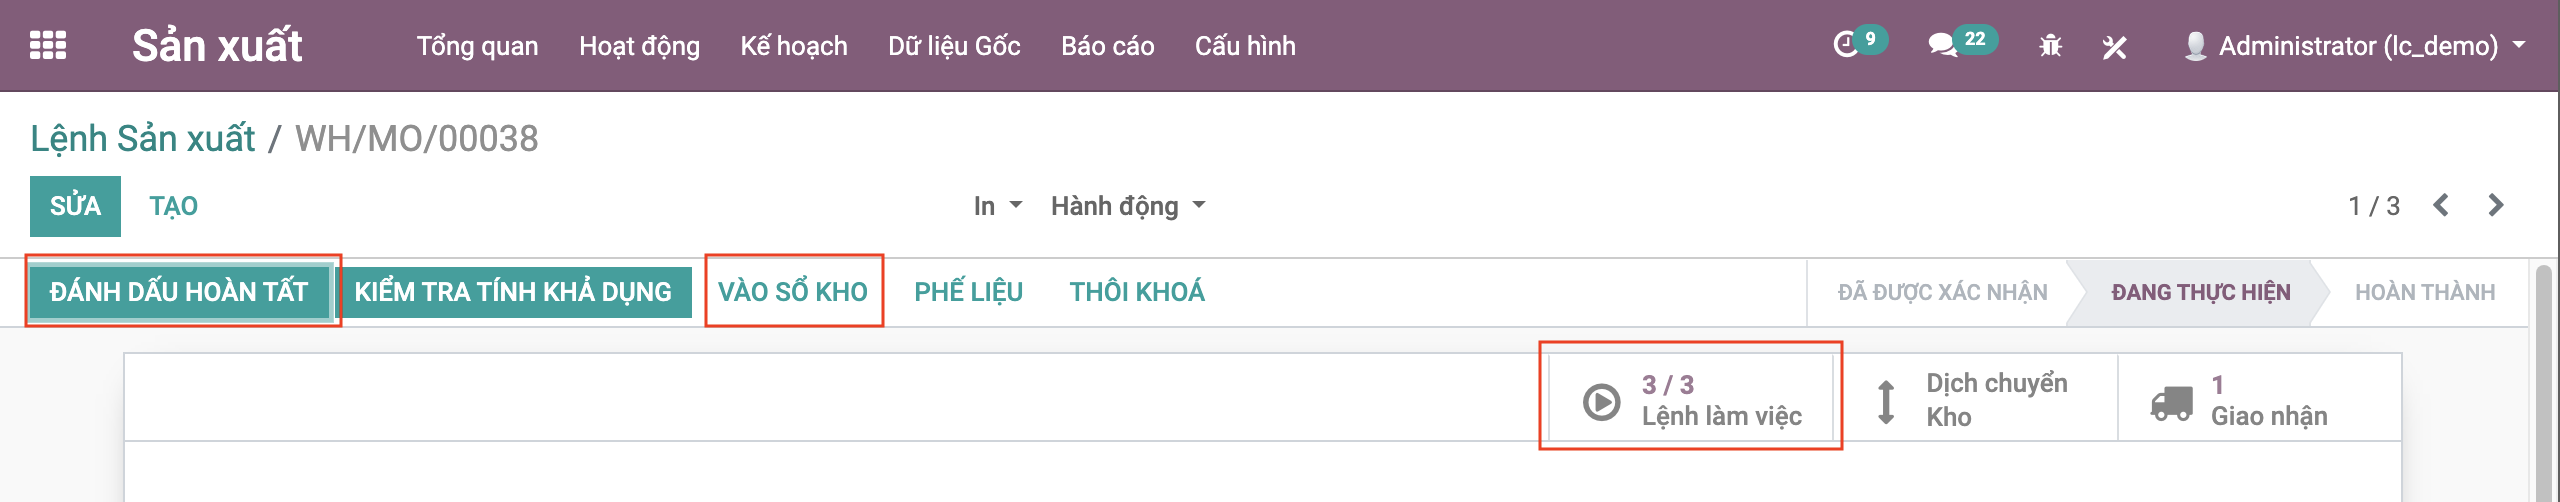
Task: Expand the In print dropdown
Action: pos(997,206)
